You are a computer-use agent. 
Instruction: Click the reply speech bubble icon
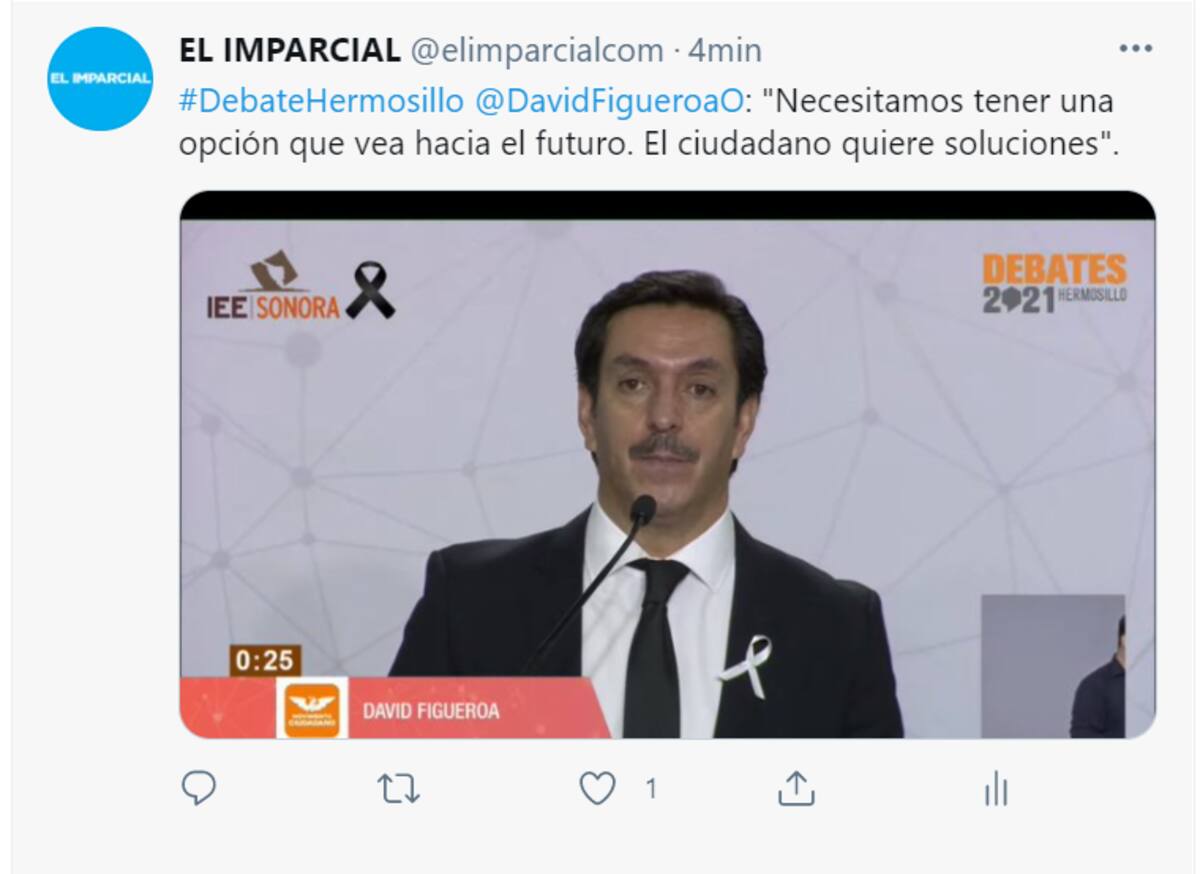[199, 789]
